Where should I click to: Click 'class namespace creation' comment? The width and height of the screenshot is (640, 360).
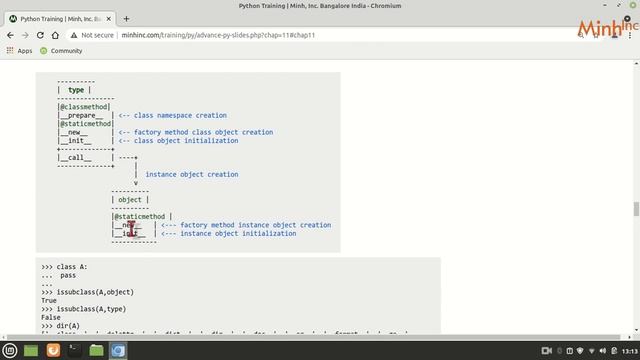point(180,115)
